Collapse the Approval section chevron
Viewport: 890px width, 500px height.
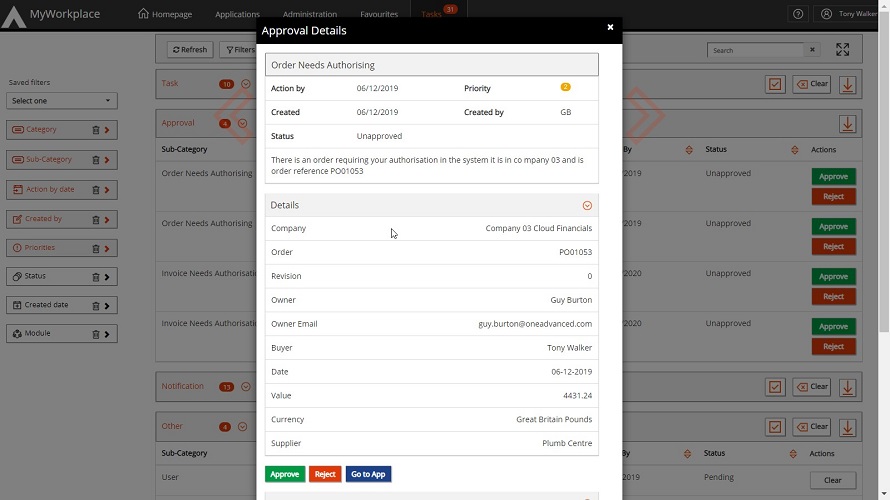click(243, 123)
